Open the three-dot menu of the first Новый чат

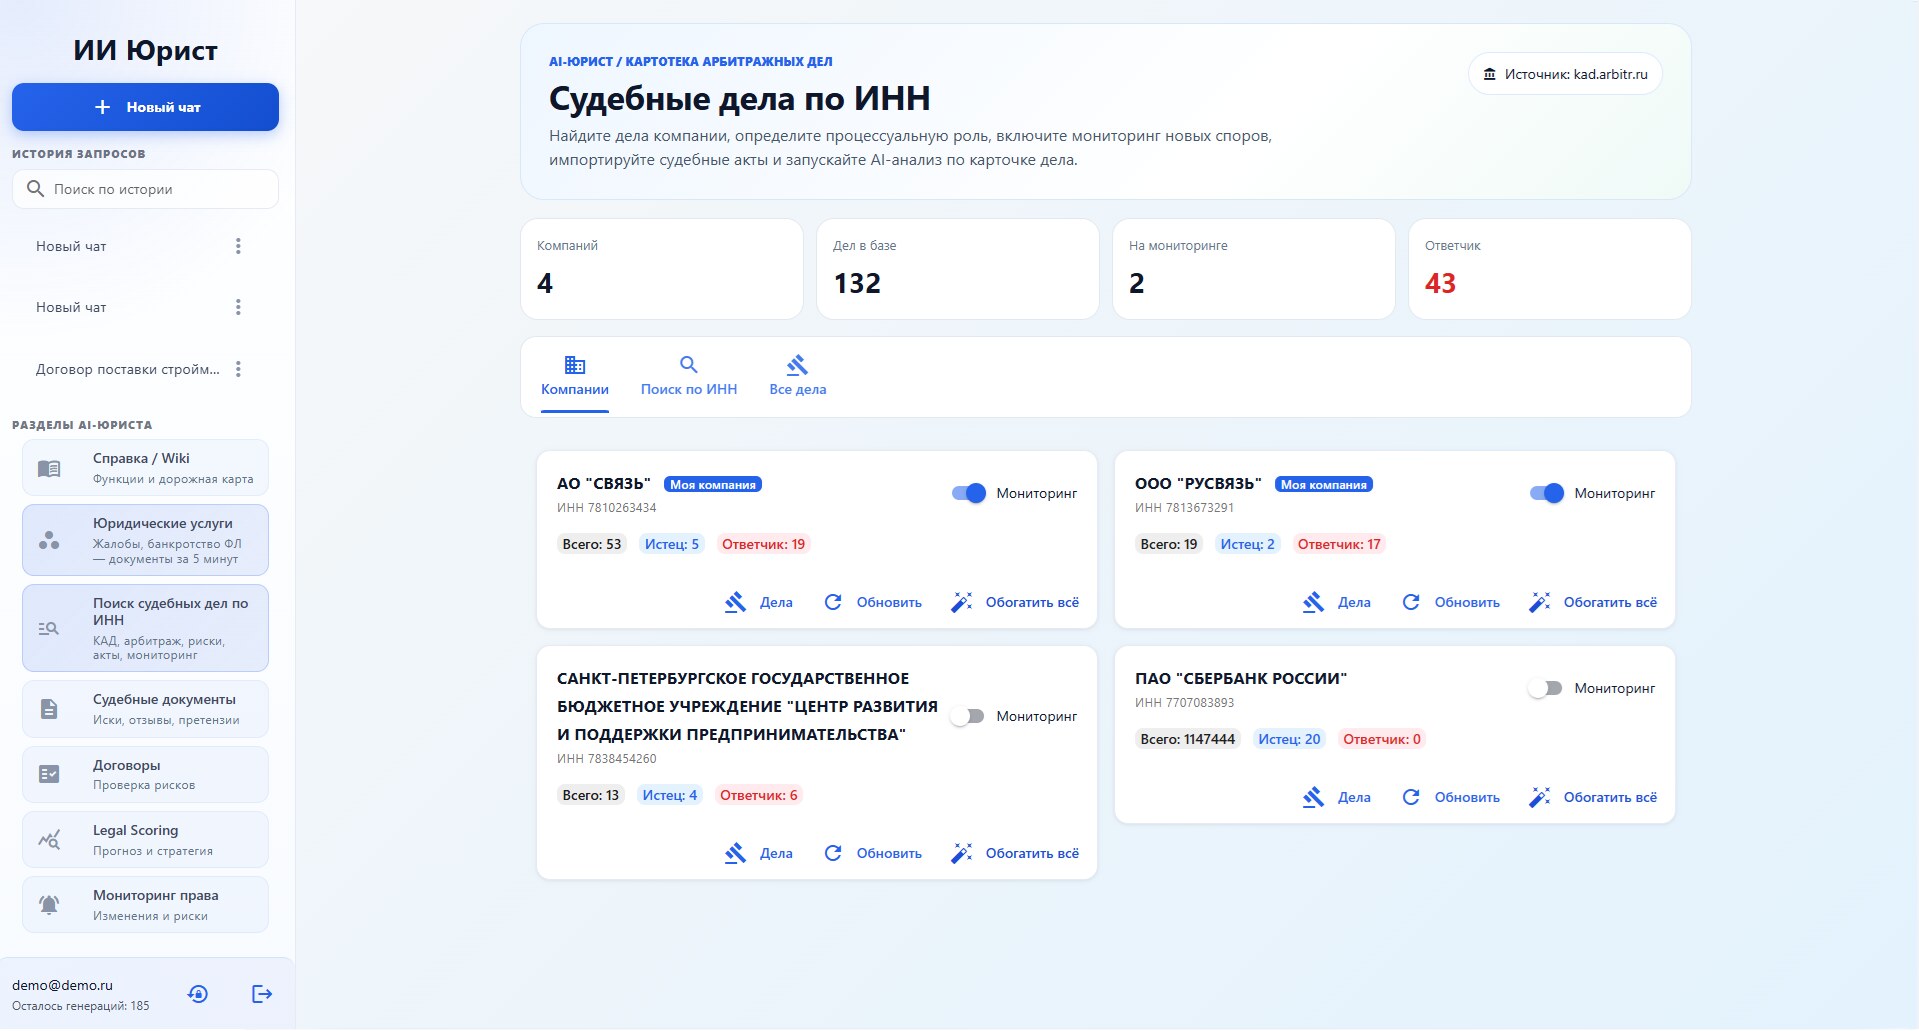238,246
